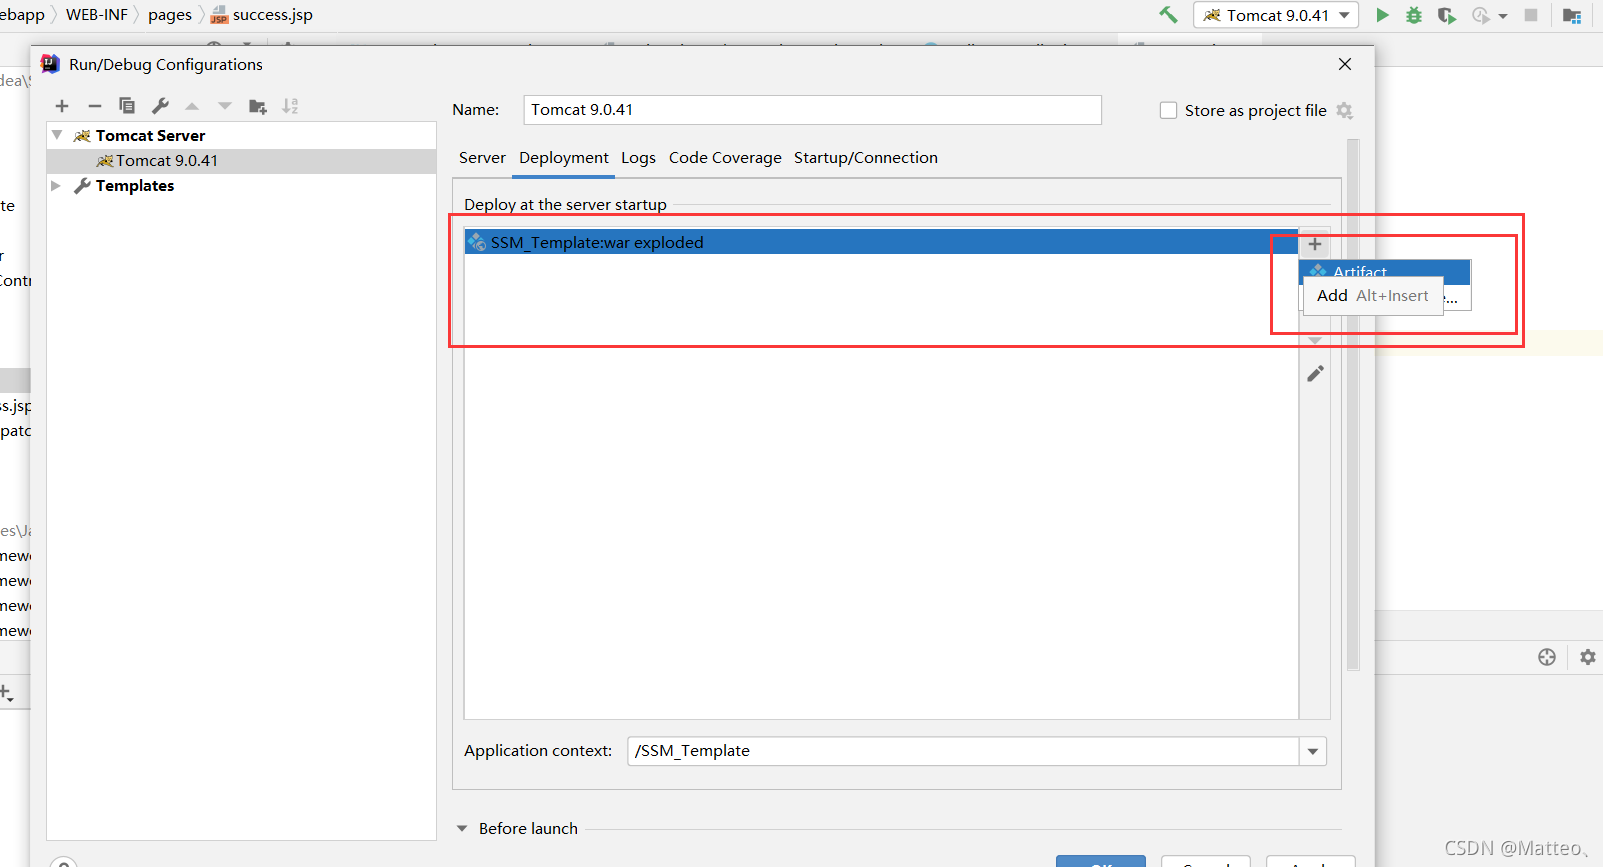Click the pages breadcrumb
Image resolution: width=1603 pixels, height=867 pixels.
click(170, 15)
